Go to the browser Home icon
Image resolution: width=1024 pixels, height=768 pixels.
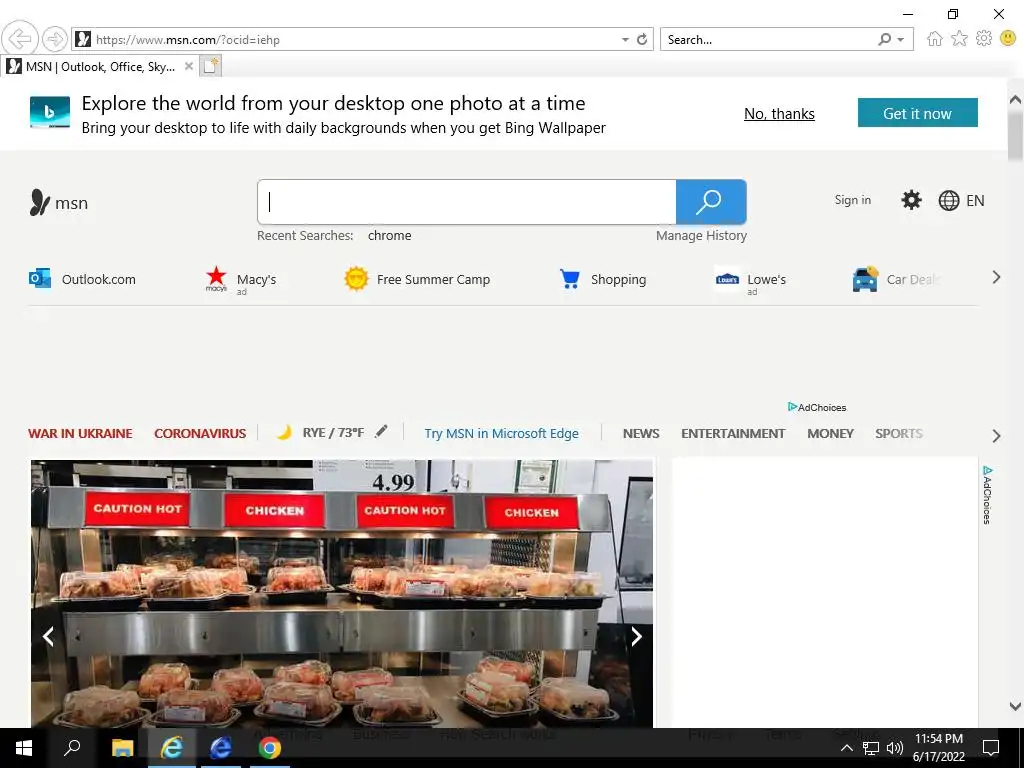point(935,39)
